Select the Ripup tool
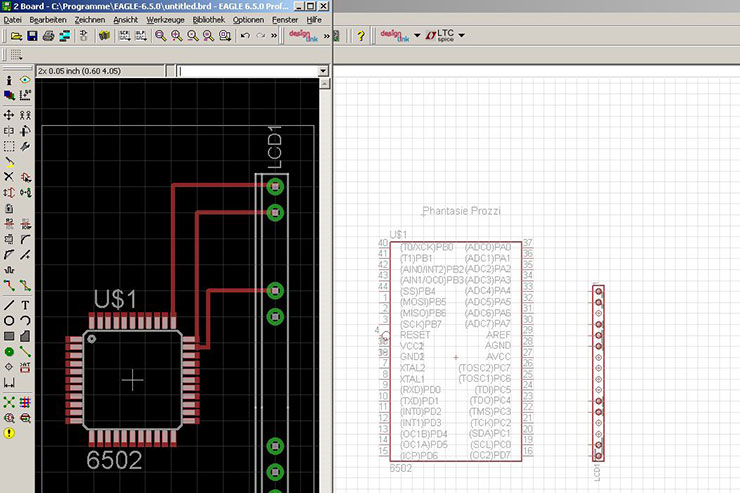740x493 pixels. 25,285
